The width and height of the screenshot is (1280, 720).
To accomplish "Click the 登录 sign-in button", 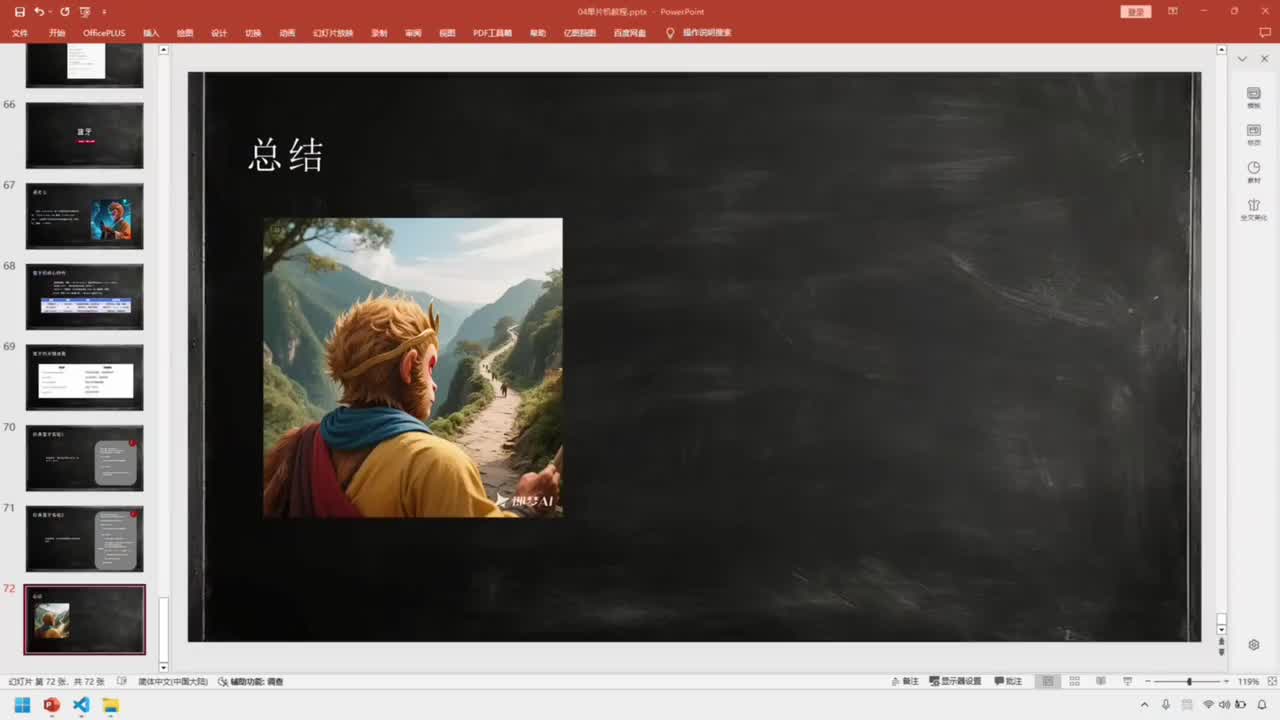I will pos(1136,12).
